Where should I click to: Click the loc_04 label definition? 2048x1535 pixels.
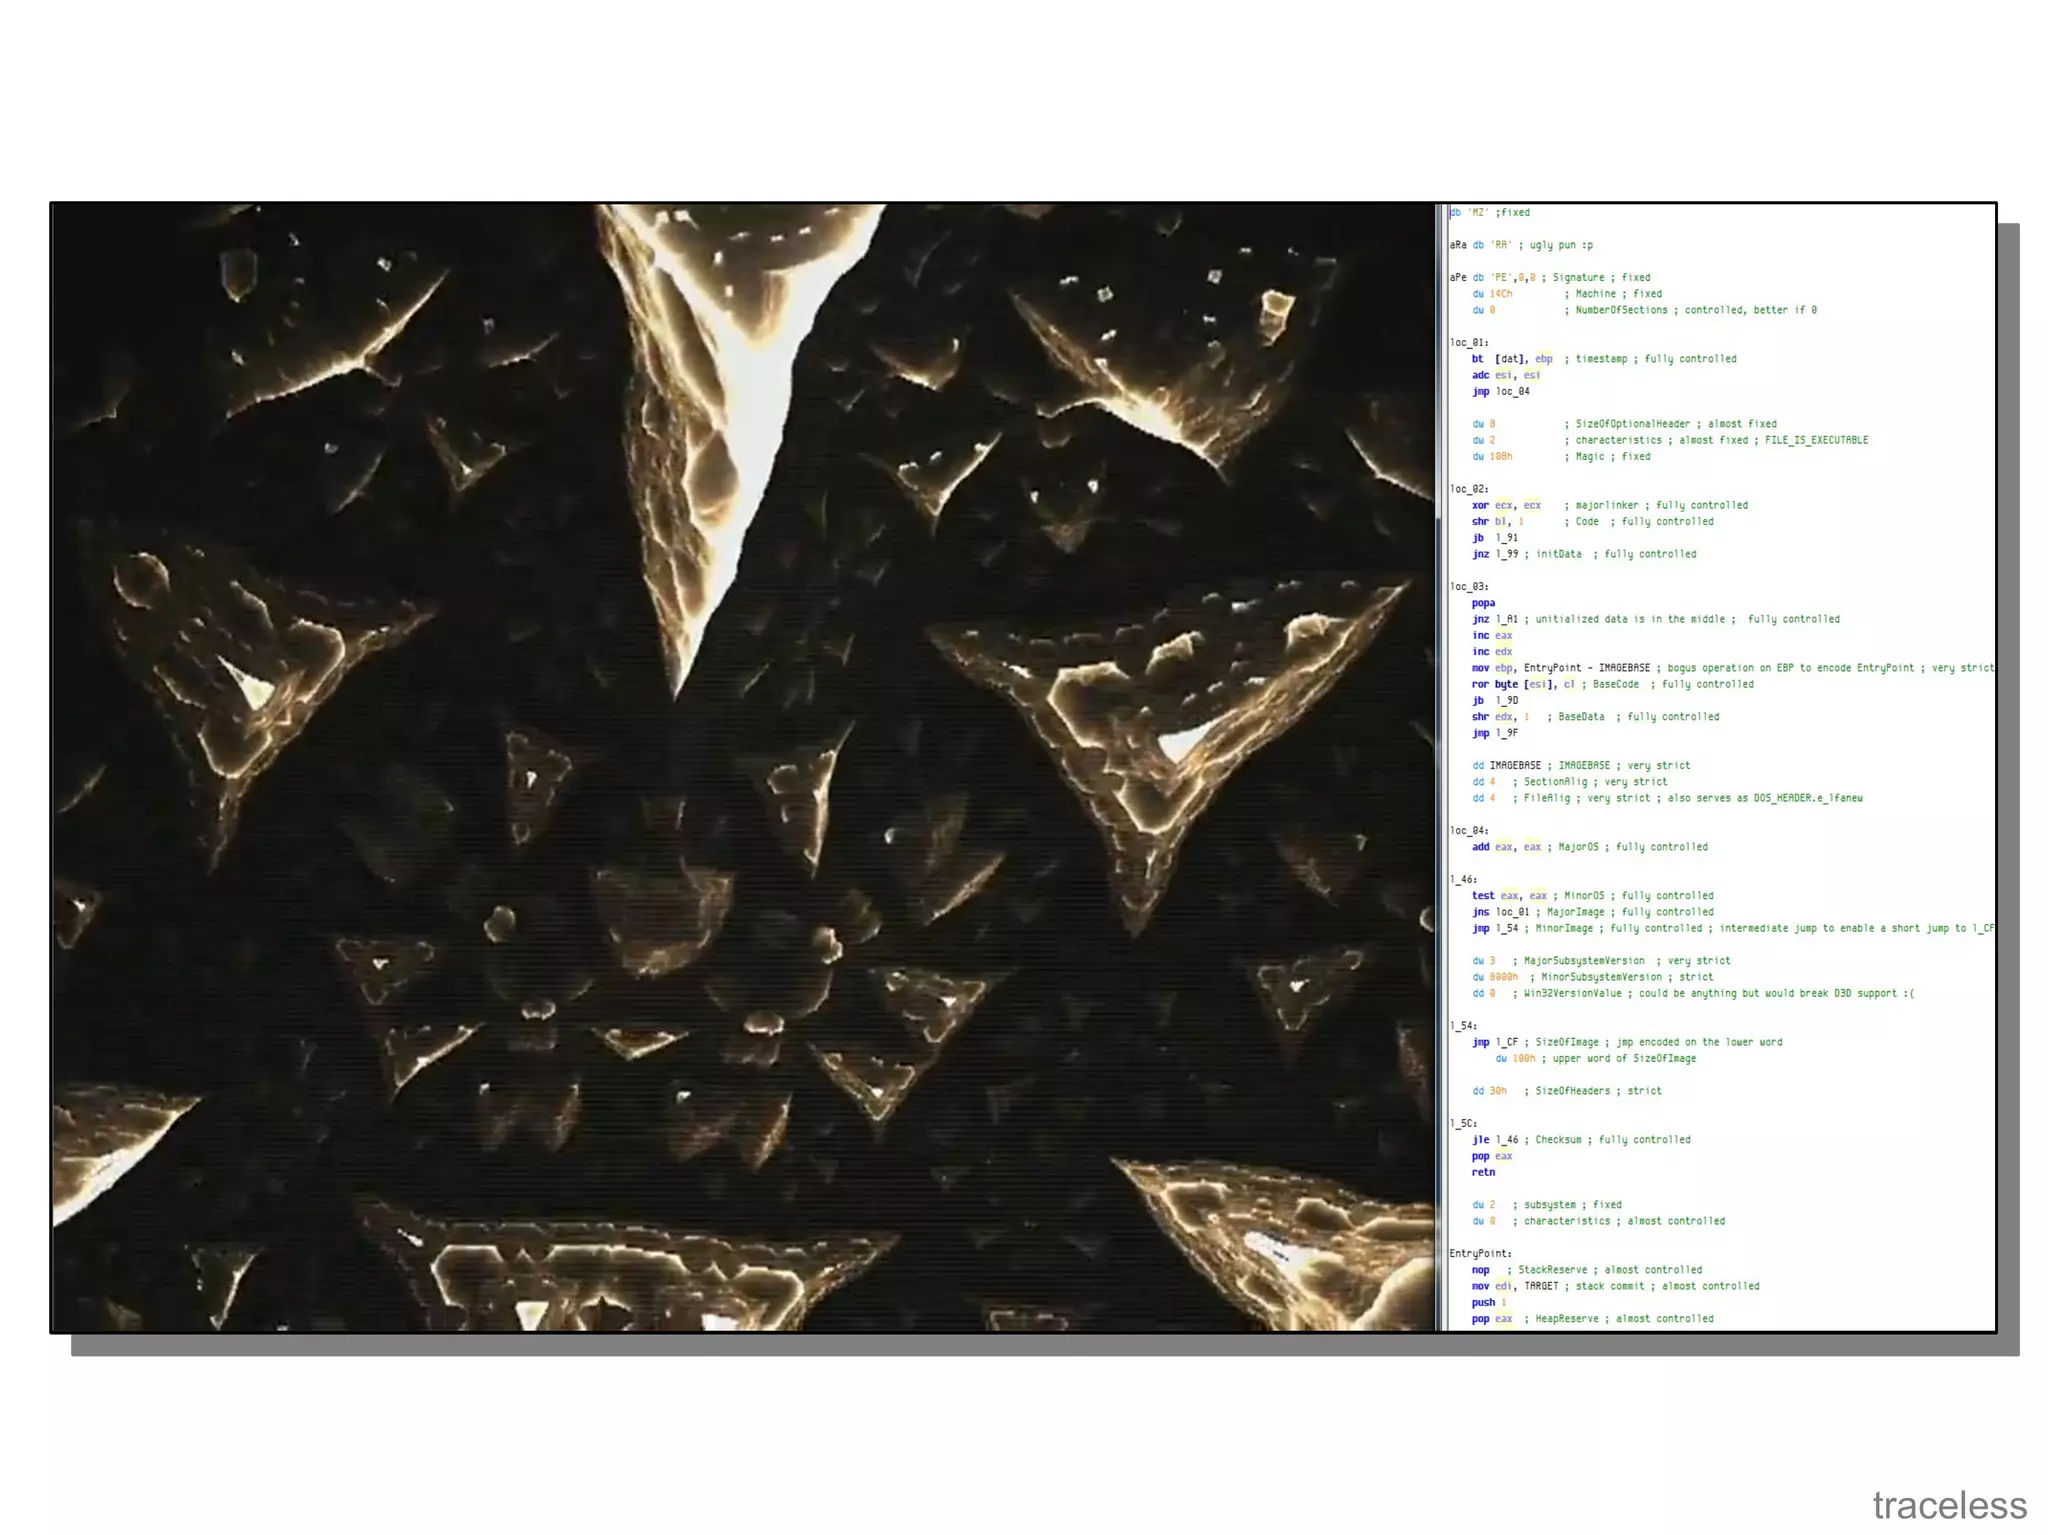pyautogui.click(x=1469, y=830)
